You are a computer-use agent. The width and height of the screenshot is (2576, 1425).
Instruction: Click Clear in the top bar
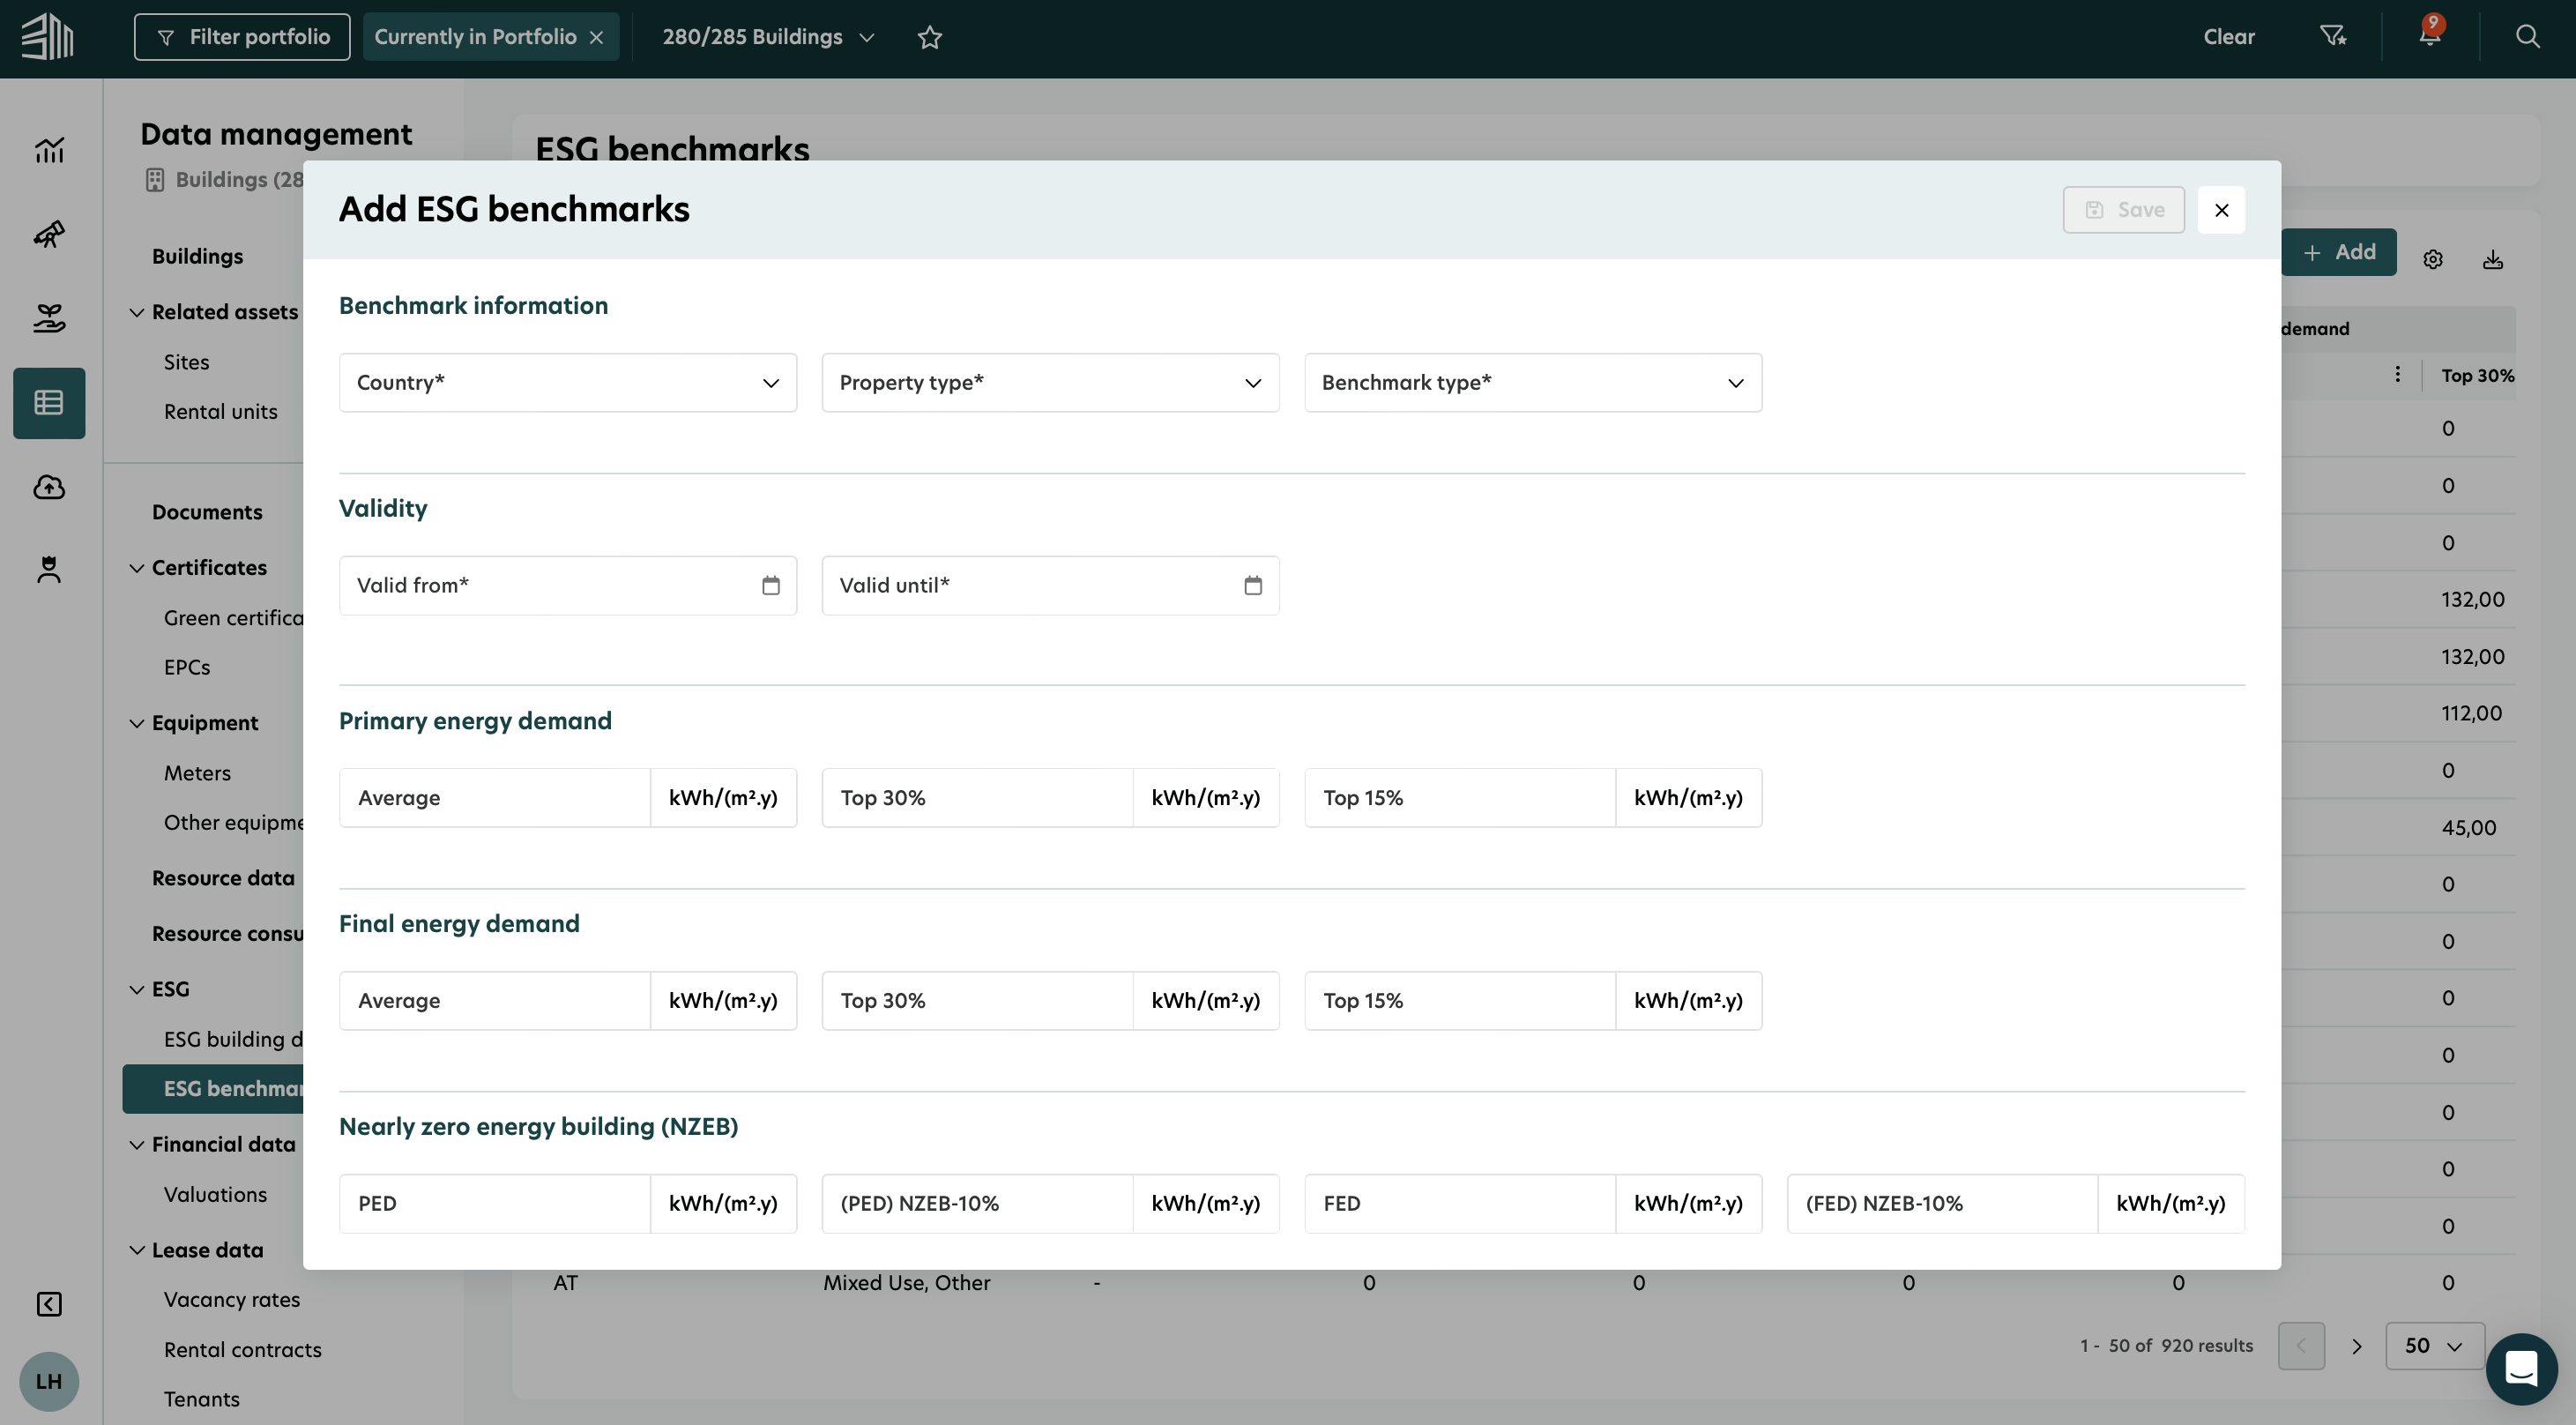coord(2228,37)
